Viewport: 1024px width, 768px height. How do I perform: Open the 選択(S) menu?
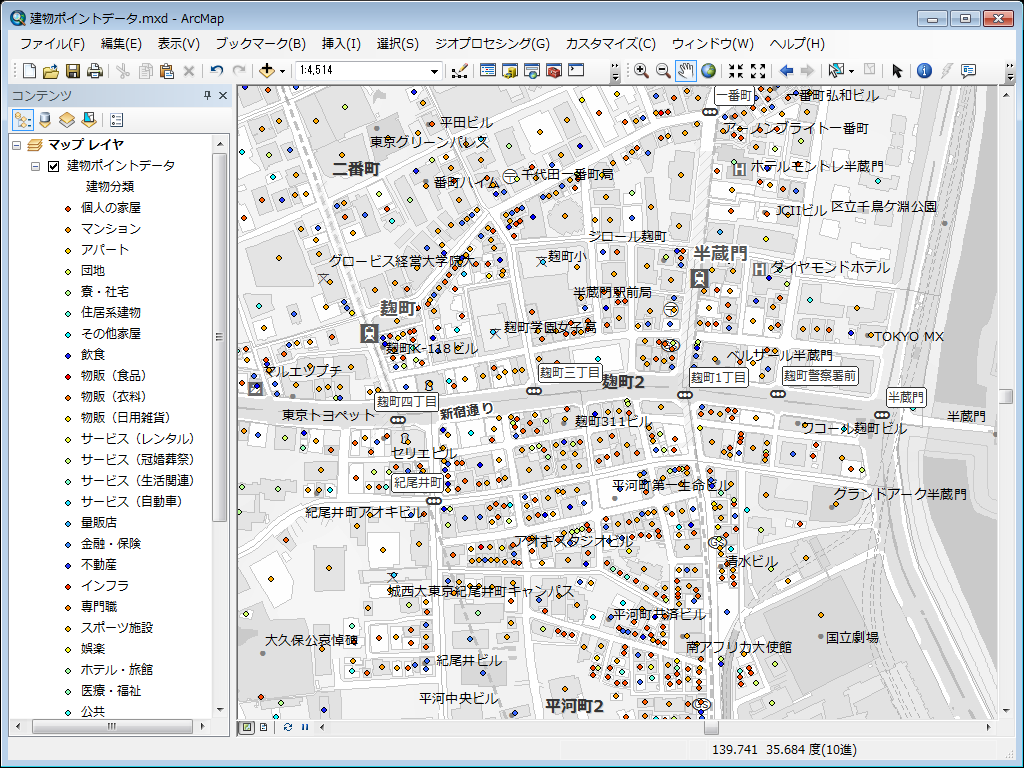pyautogui.click(x=398, y=44)
